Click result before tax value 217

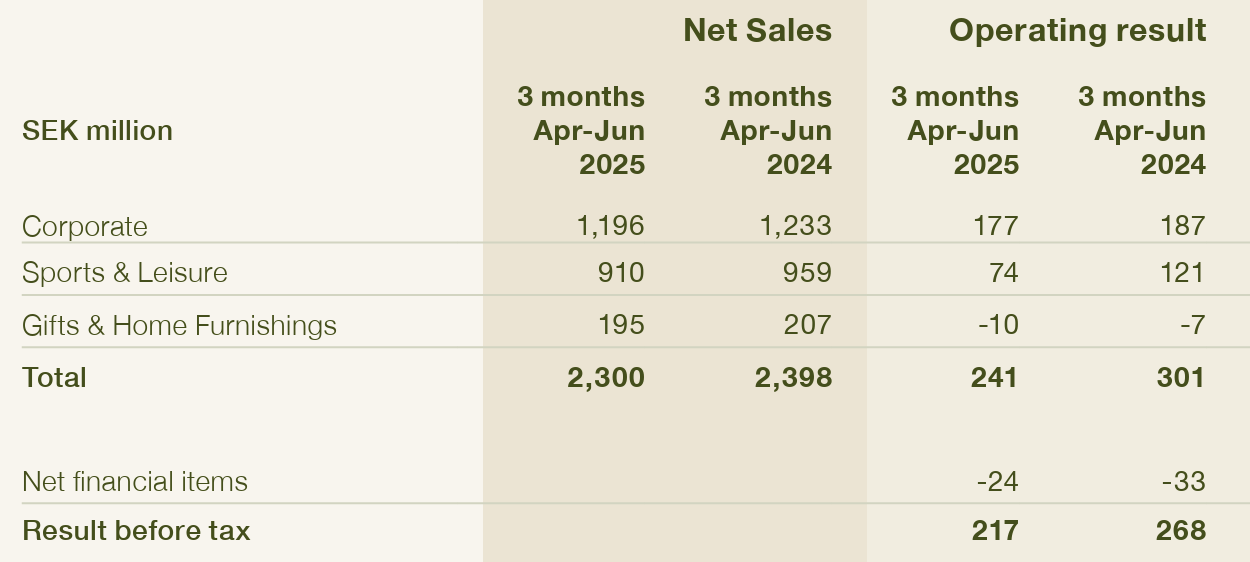point(995,530)
